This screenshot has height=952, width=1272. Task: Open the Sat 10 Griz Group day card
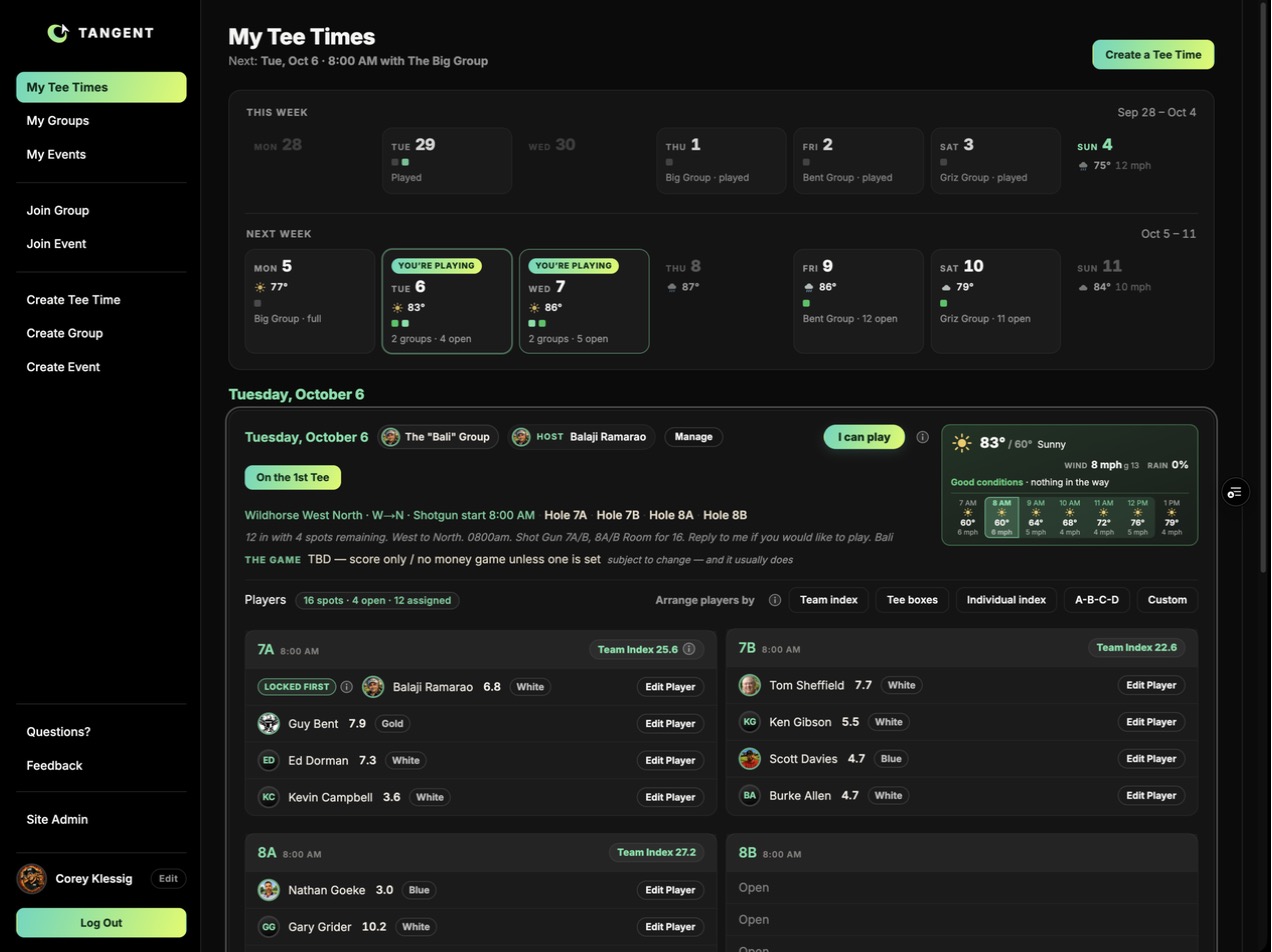point(996,301)
